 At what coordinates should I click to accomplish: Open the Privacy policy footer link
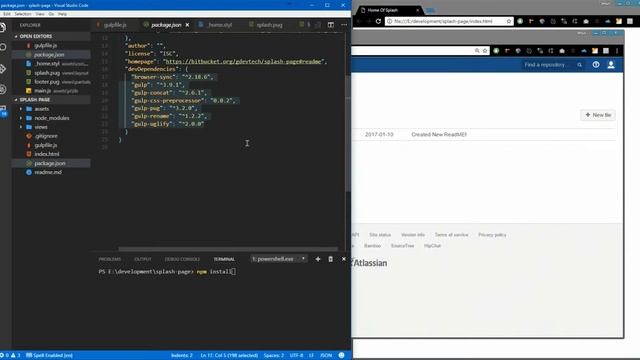point(492,235)
